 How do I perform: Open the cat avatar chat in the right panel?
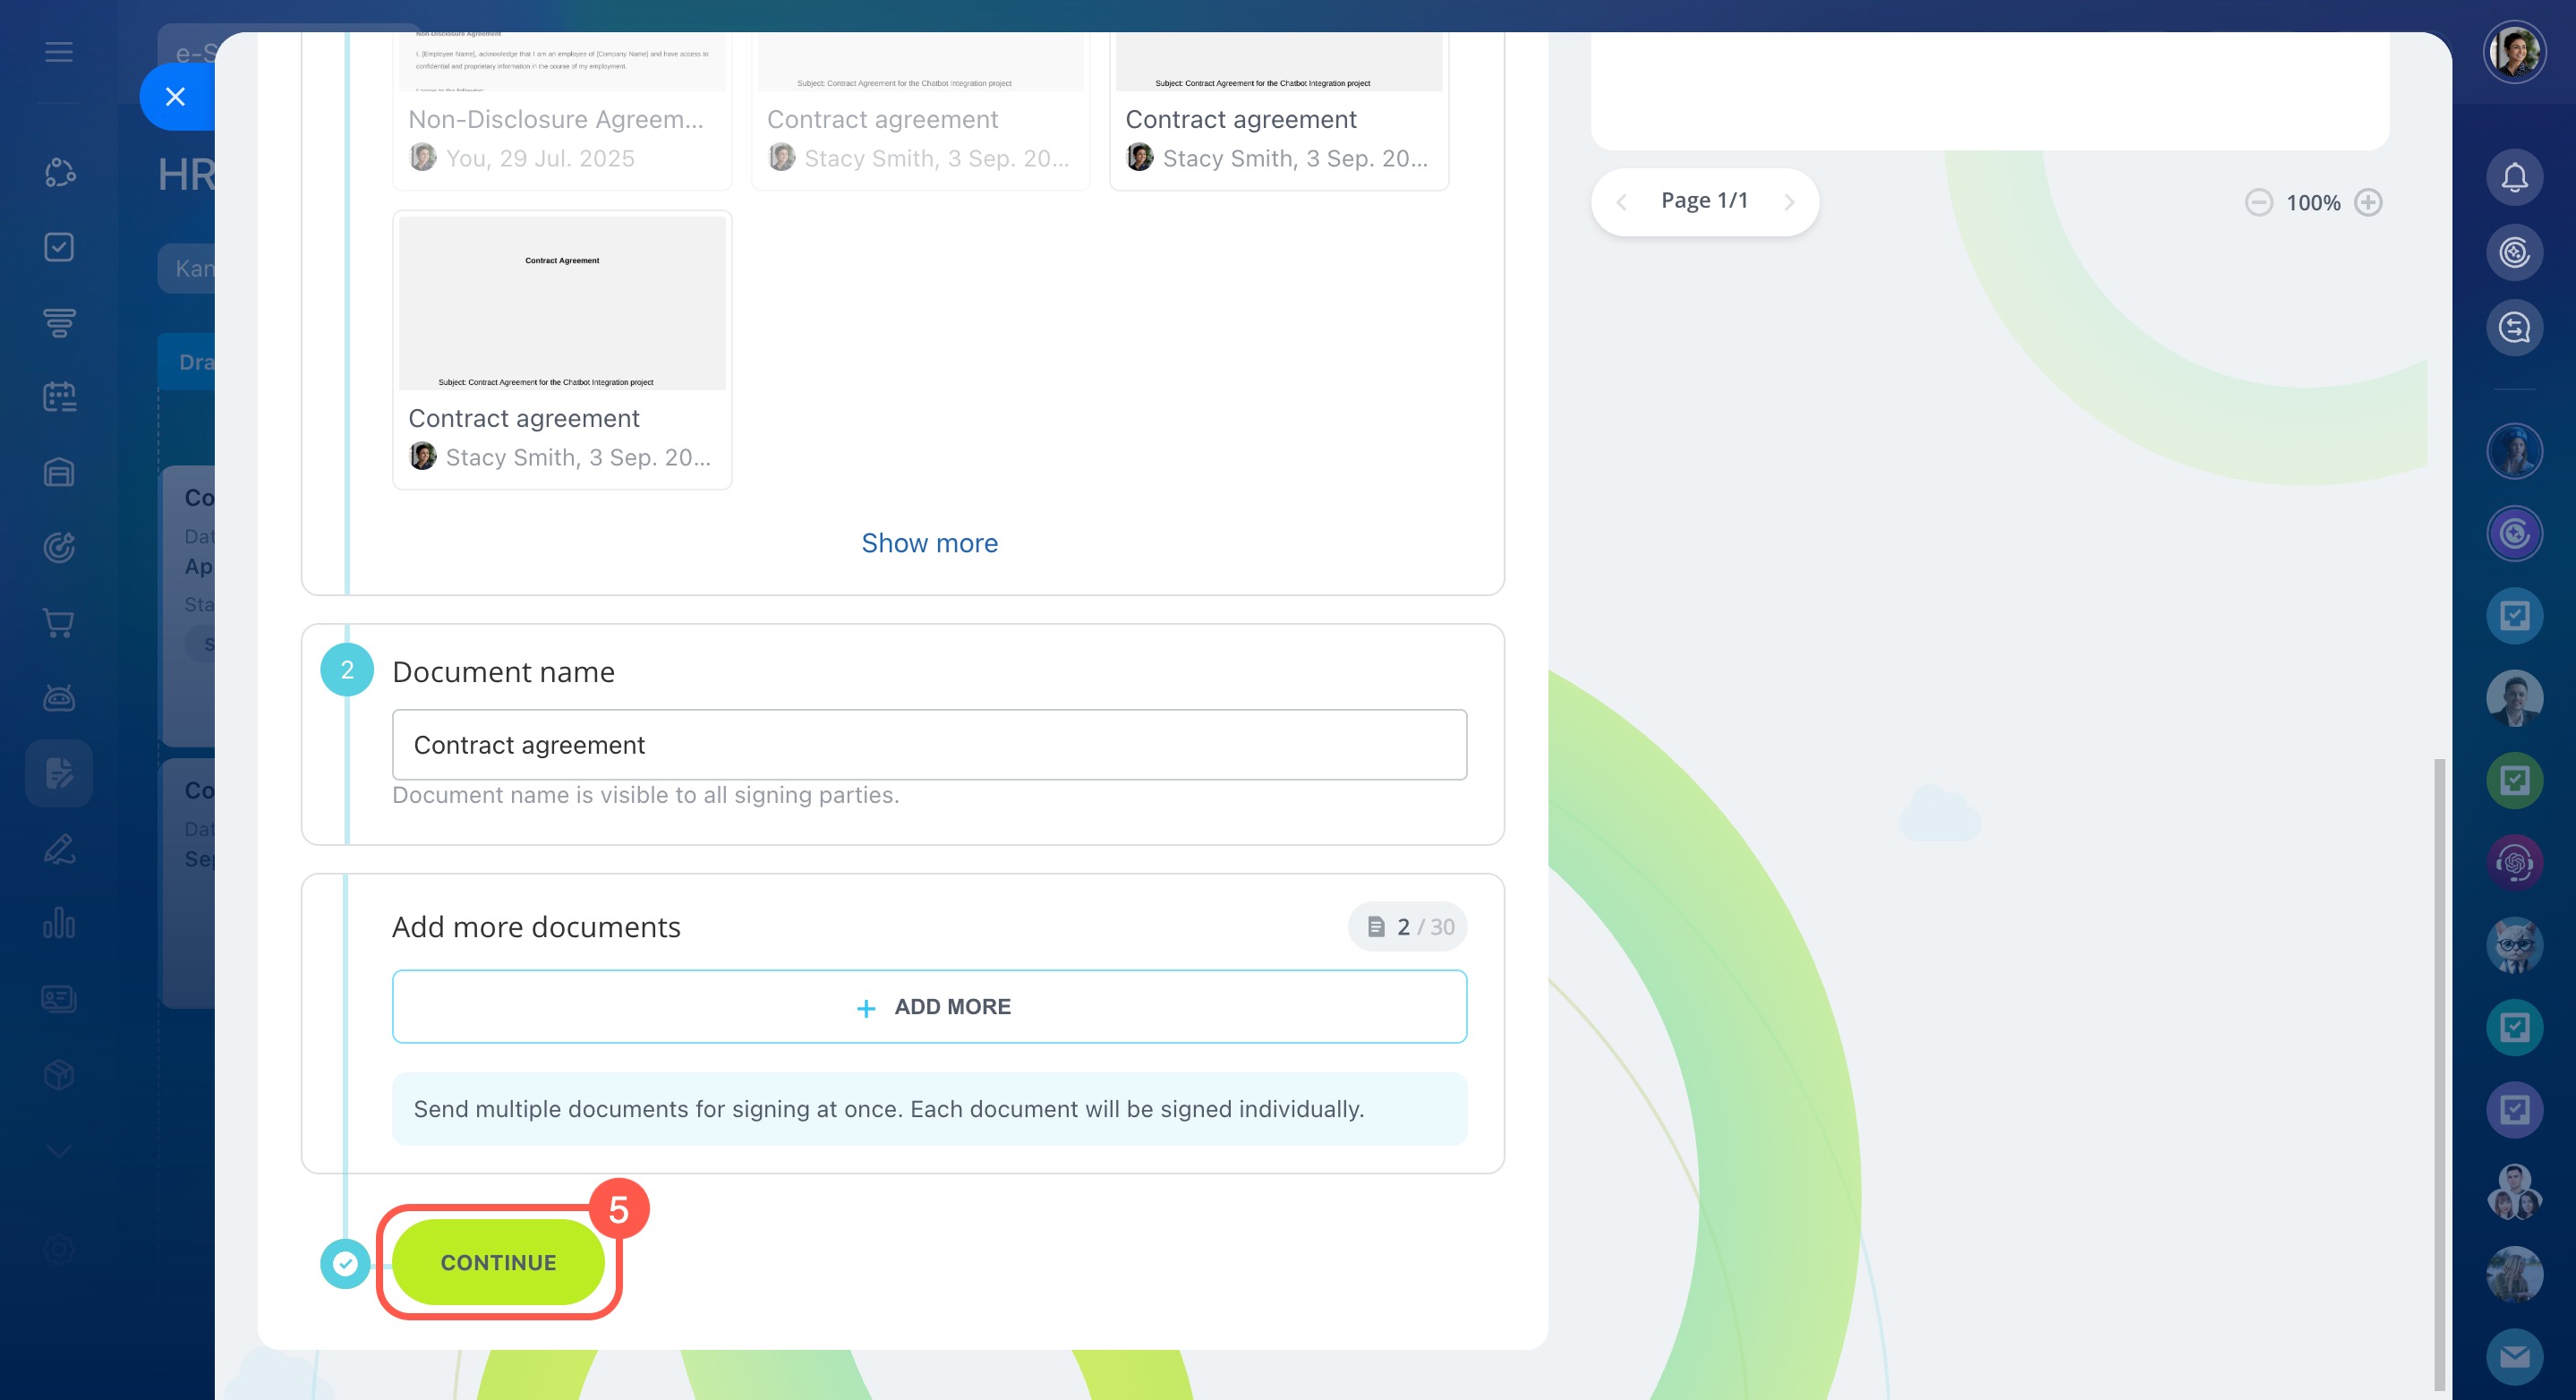click(2514, 945)
